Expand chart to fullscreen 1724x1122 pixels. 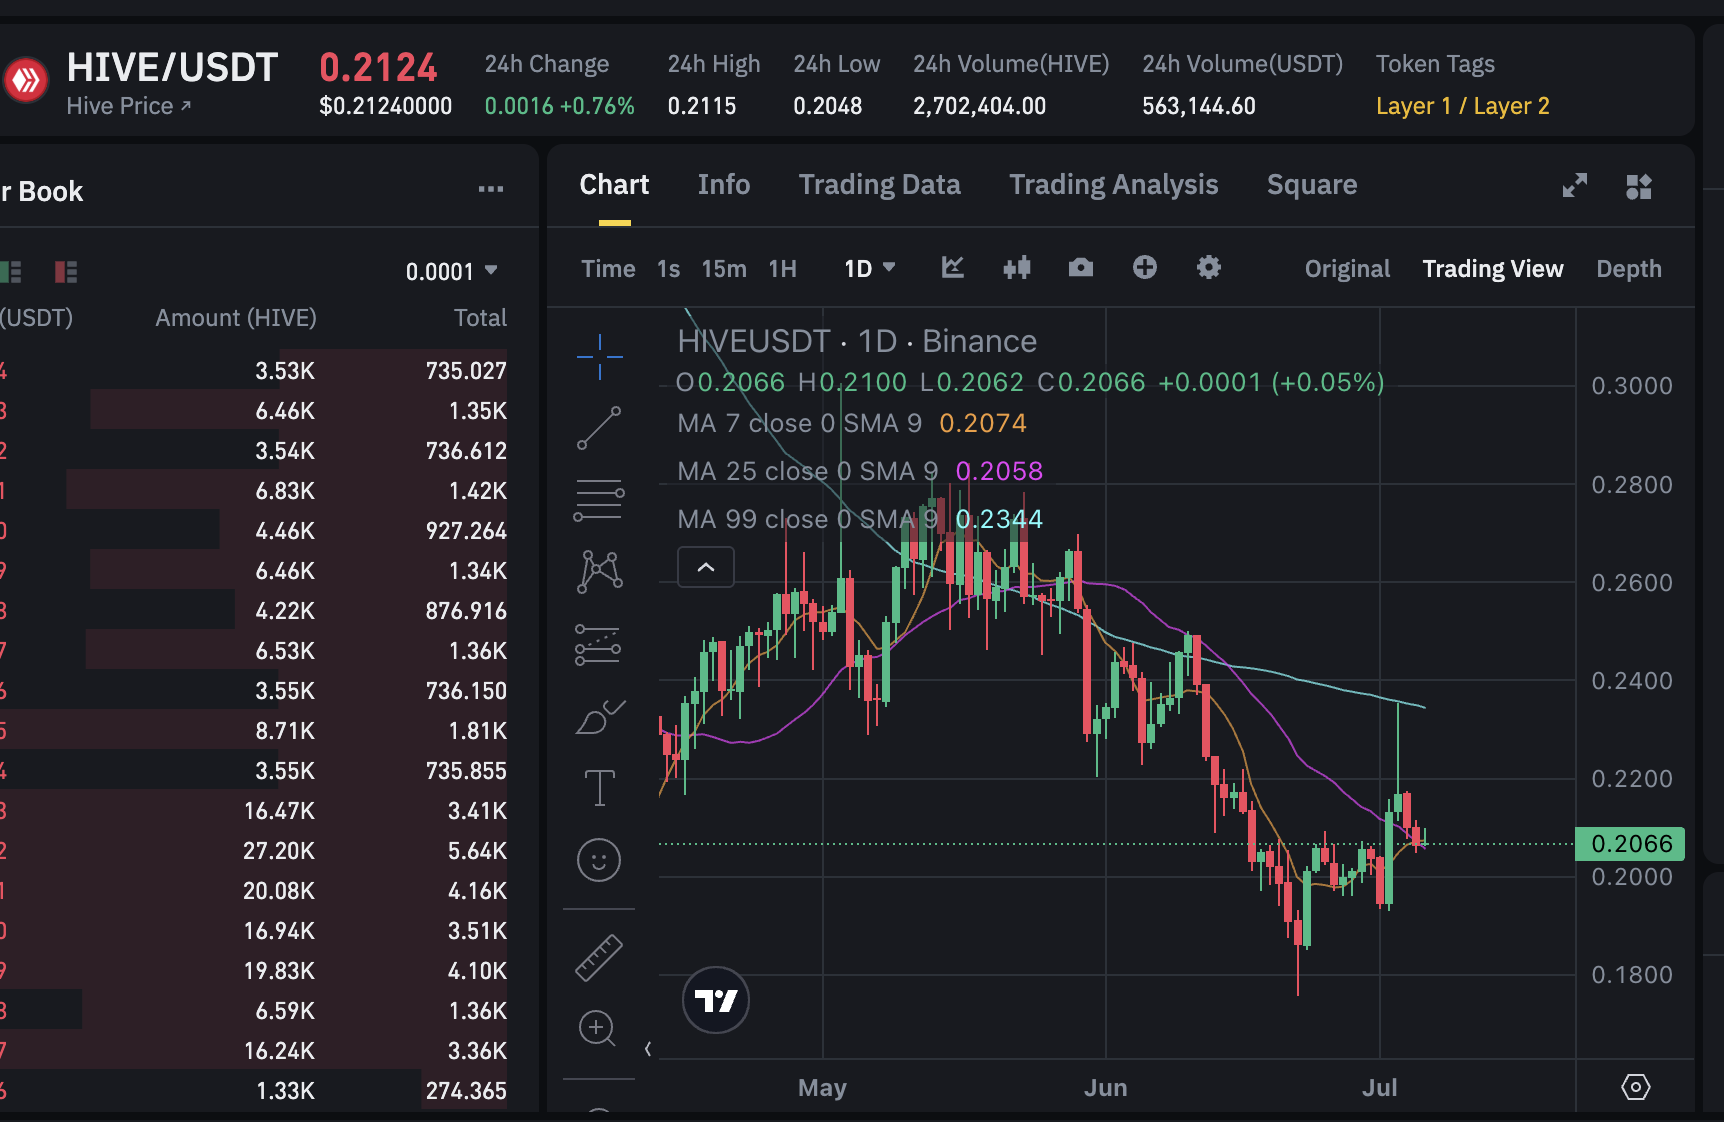(x=1575, y=186)
